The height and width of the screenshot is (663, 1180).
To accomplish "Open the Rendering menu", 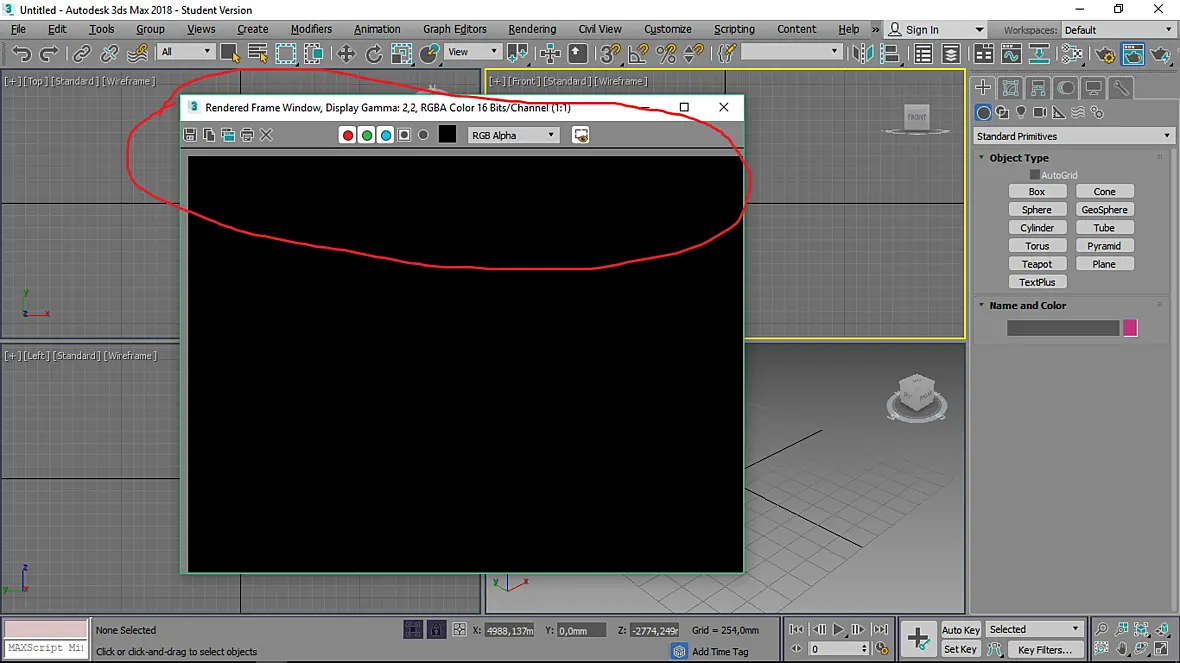I will coord(532,29).
